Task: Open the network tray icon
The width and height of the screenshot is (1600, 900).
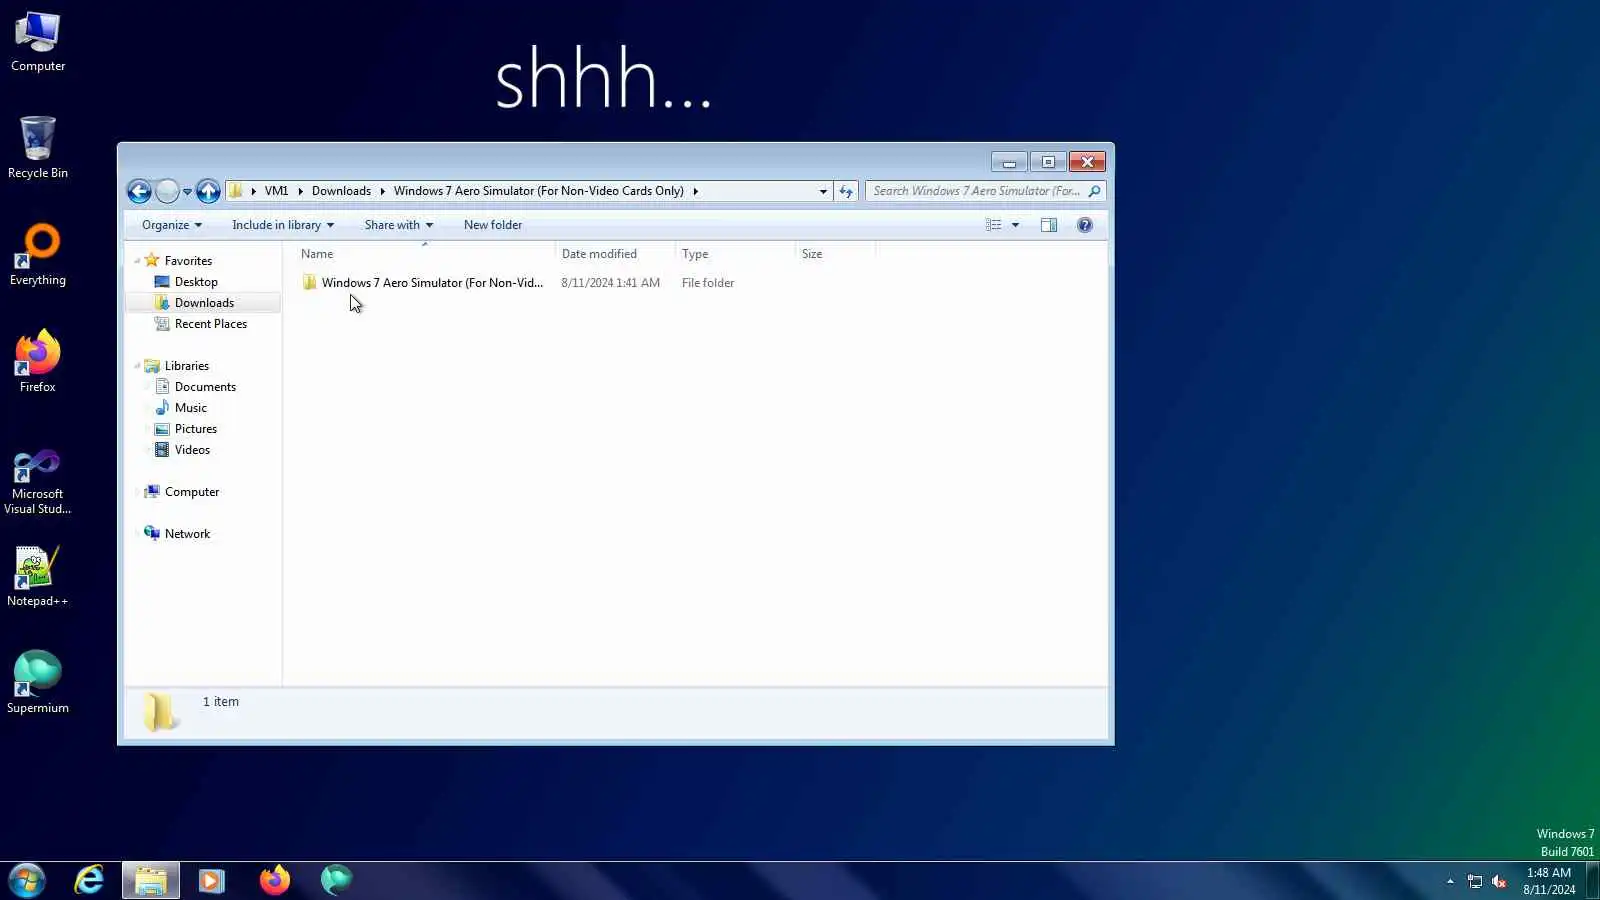Action: (x=1475, y=881)
